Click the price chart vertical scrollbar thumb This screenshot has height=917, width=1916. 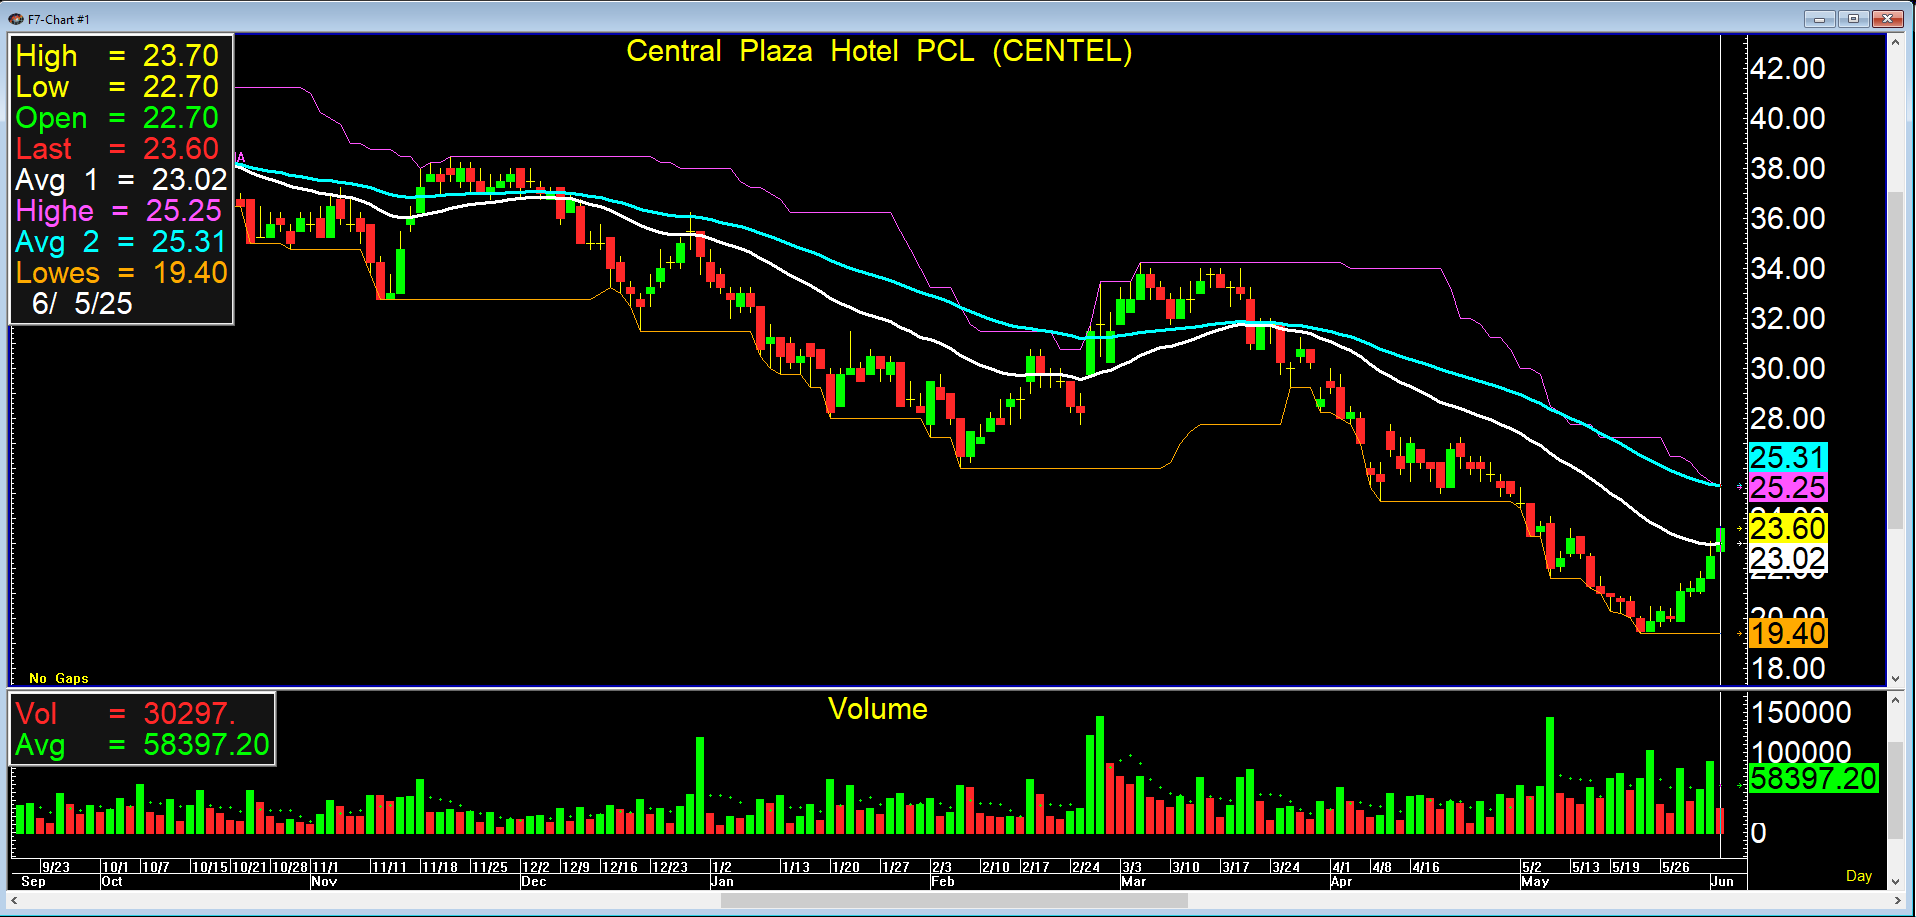[x=1895, y=360]
